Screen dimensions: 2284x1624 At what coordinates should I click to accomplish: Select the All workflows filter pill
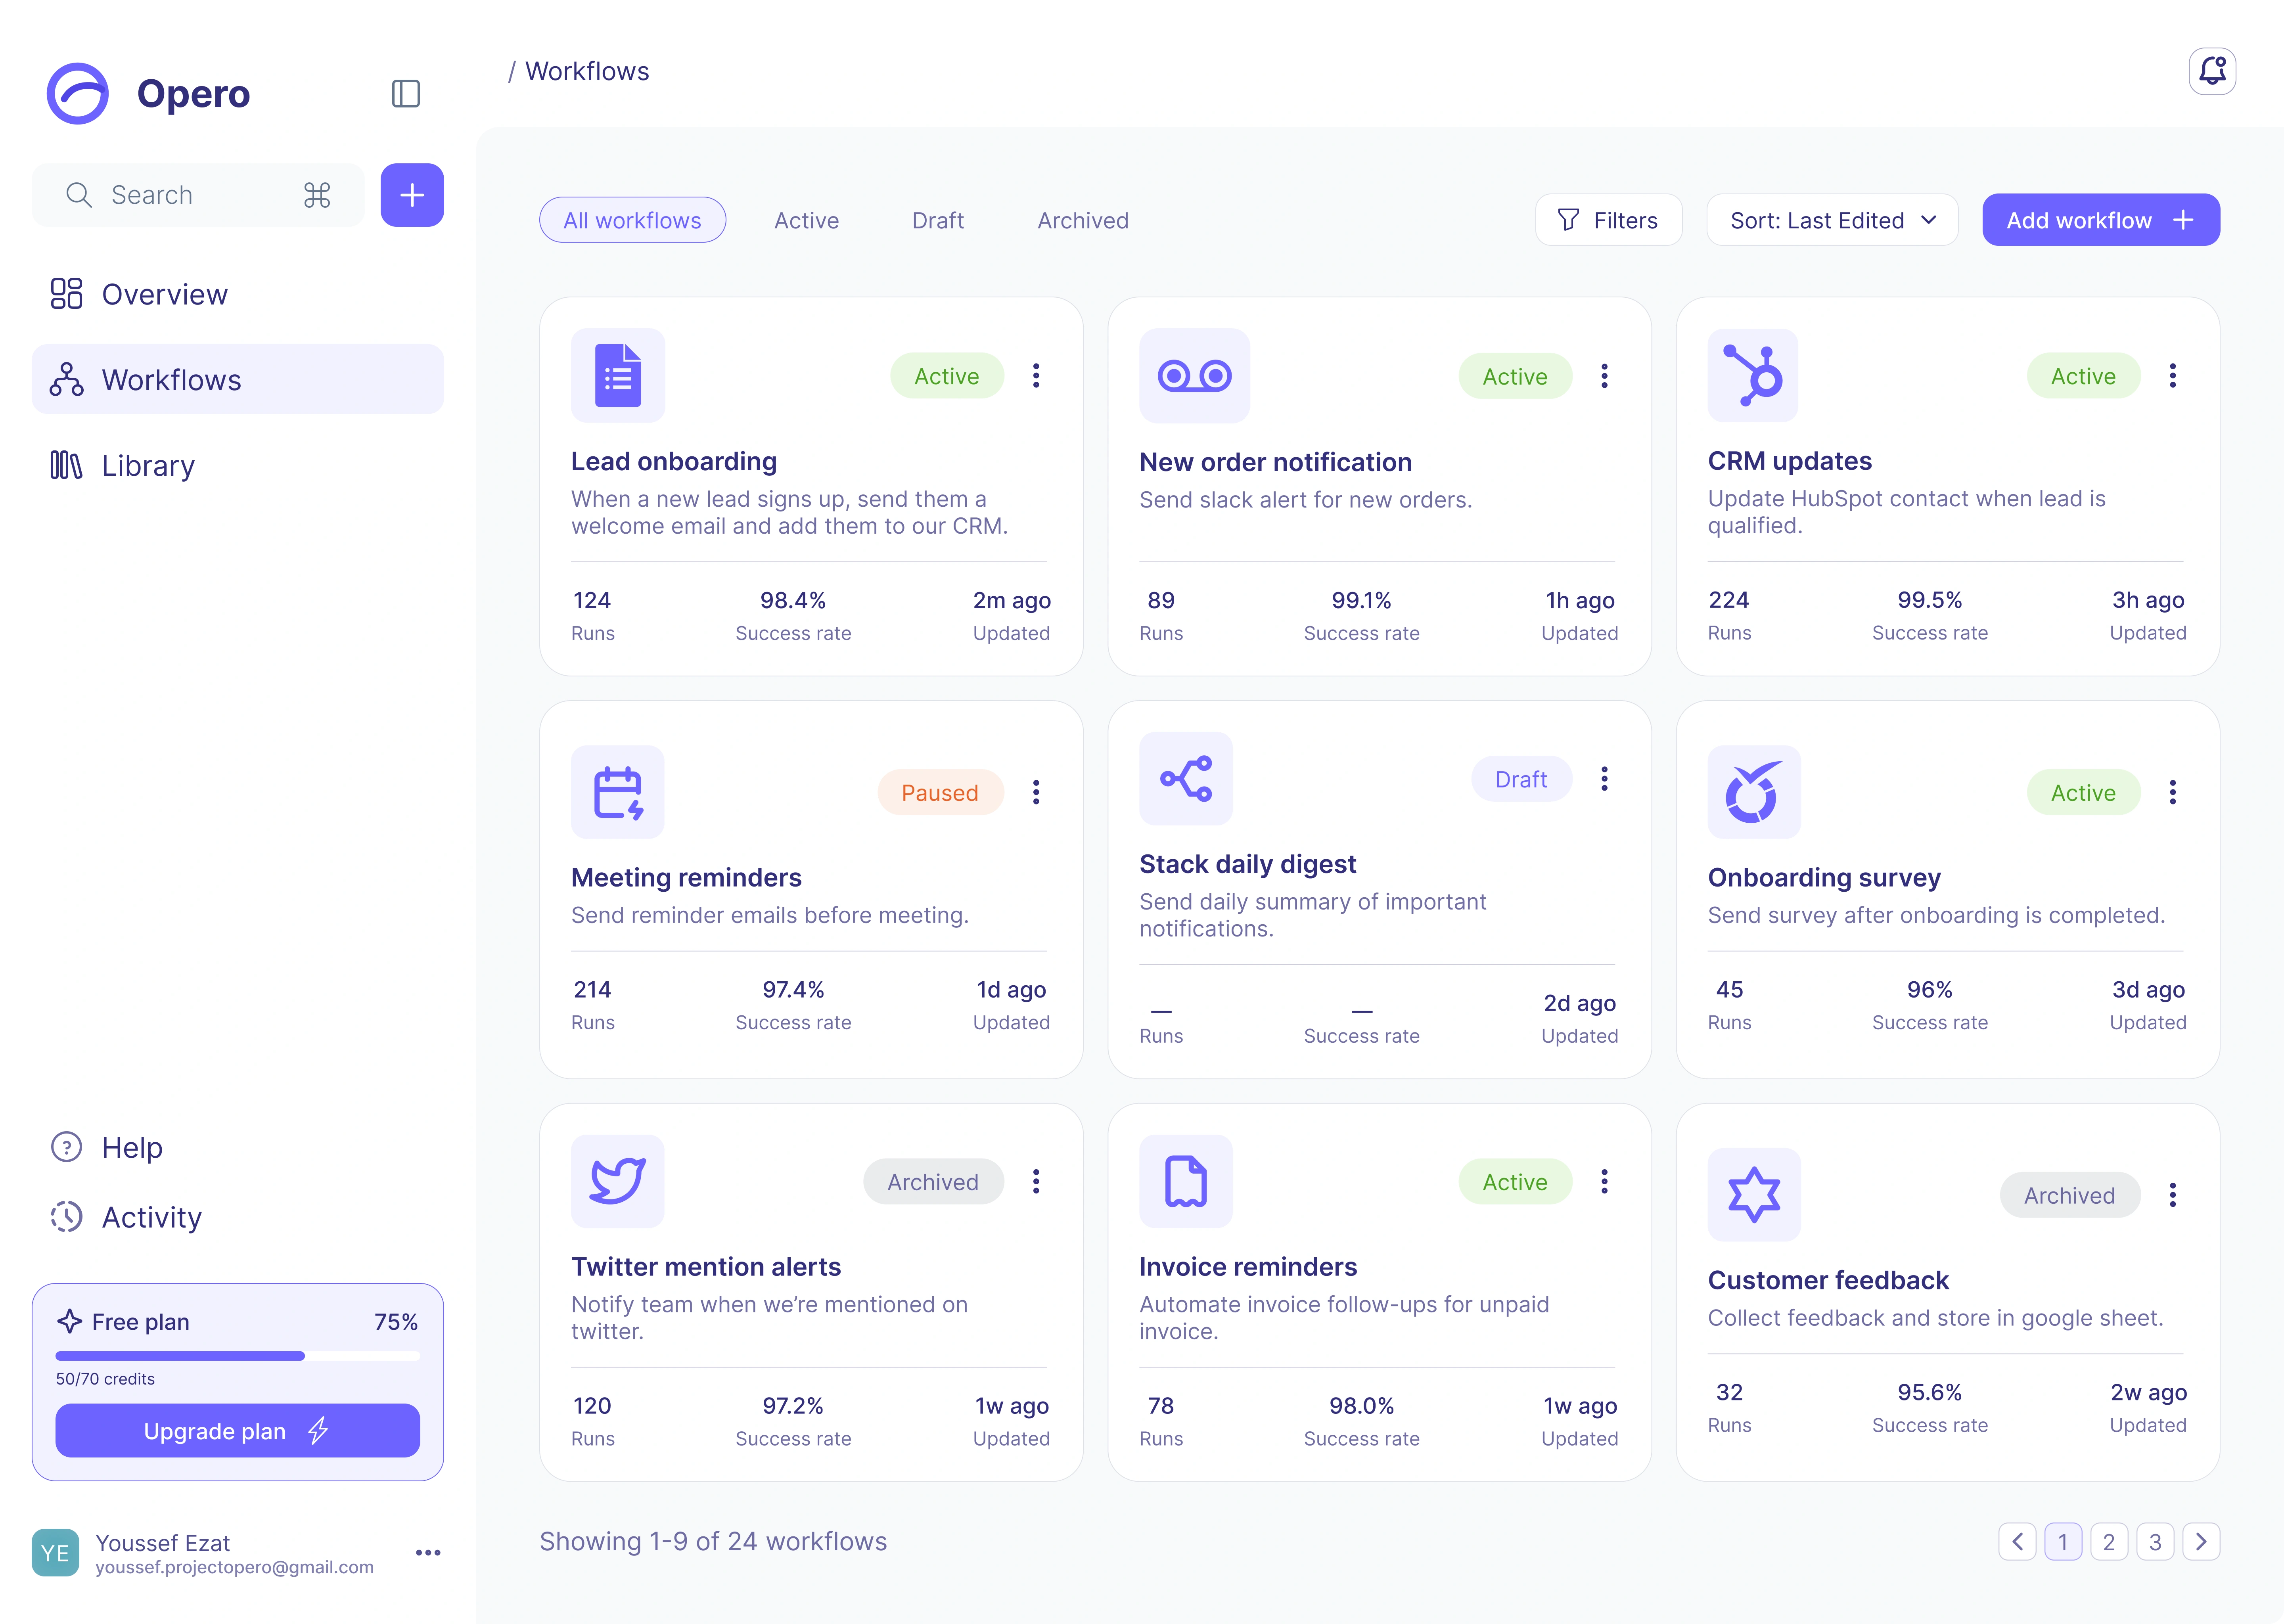tap(632, 220)
